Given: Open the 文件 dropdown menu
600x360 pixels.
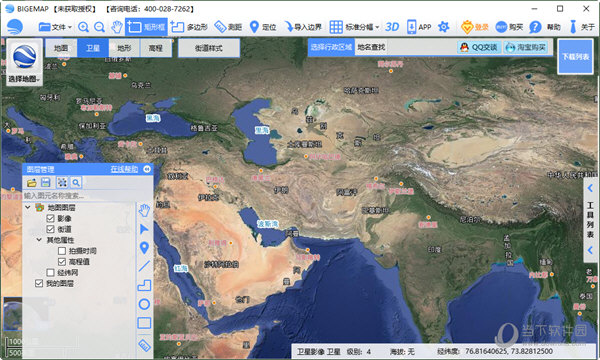Looking at the screenshot, I should click(55, 27).
